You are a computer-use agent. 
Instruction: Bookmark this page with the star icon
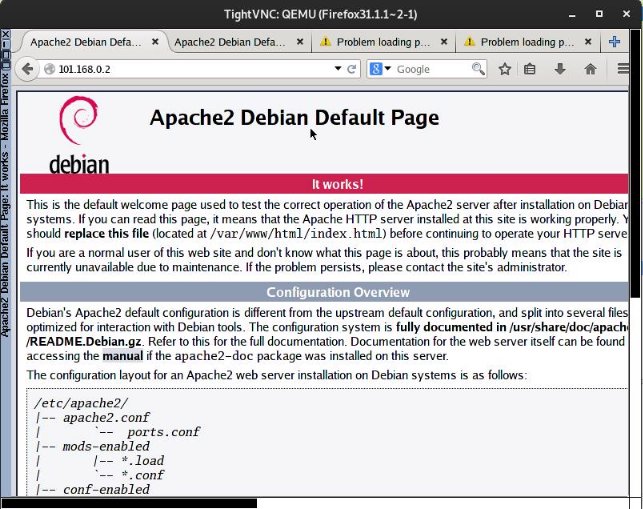505,69
